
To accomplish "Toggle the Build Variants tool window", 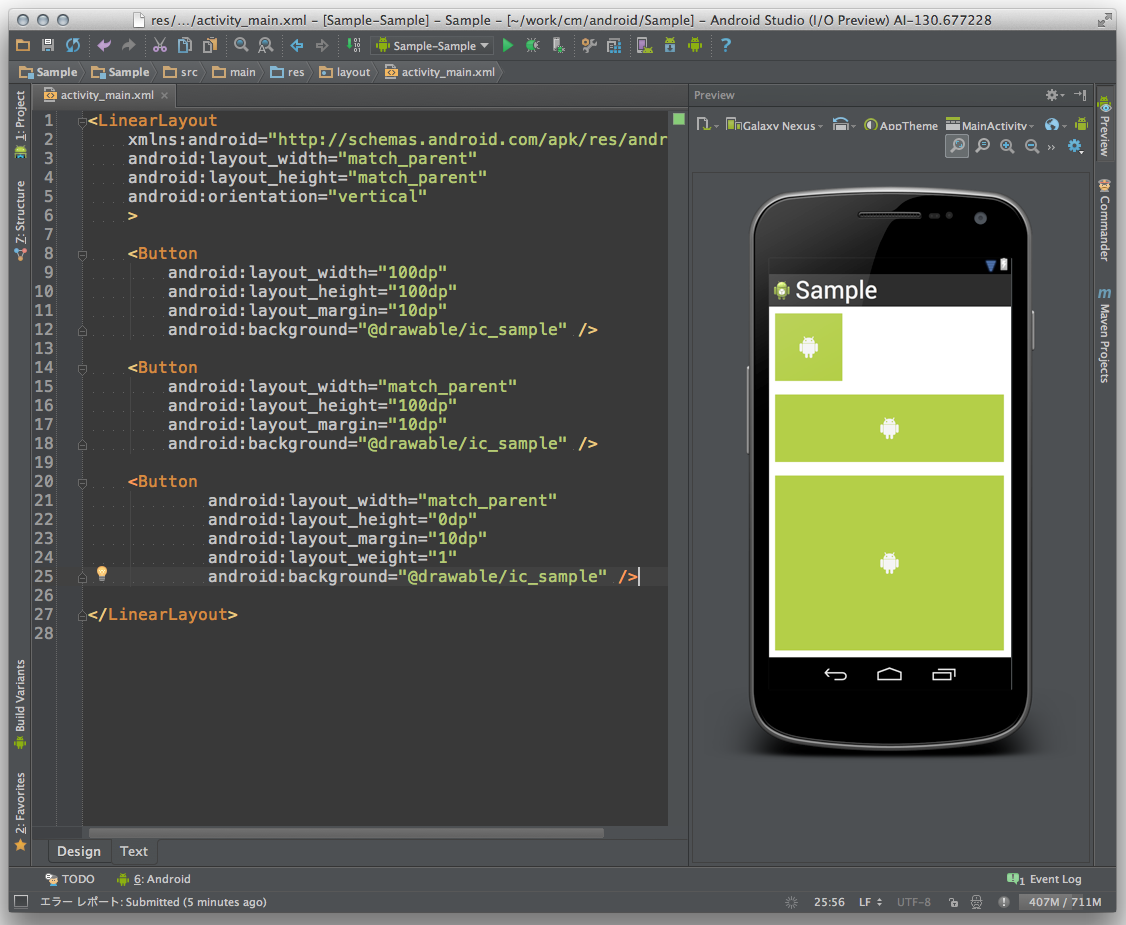I will point(20,704).
